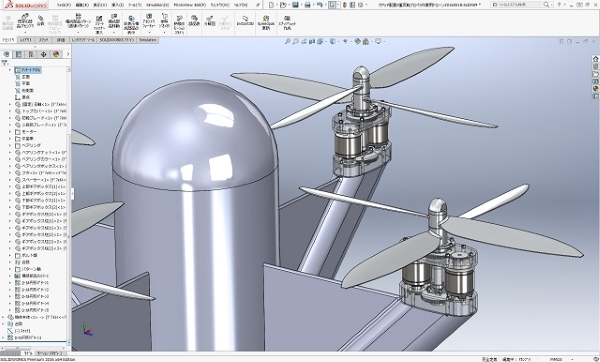
Task: Switch to the Simulation command tab
Action: (x=147, y=40)
